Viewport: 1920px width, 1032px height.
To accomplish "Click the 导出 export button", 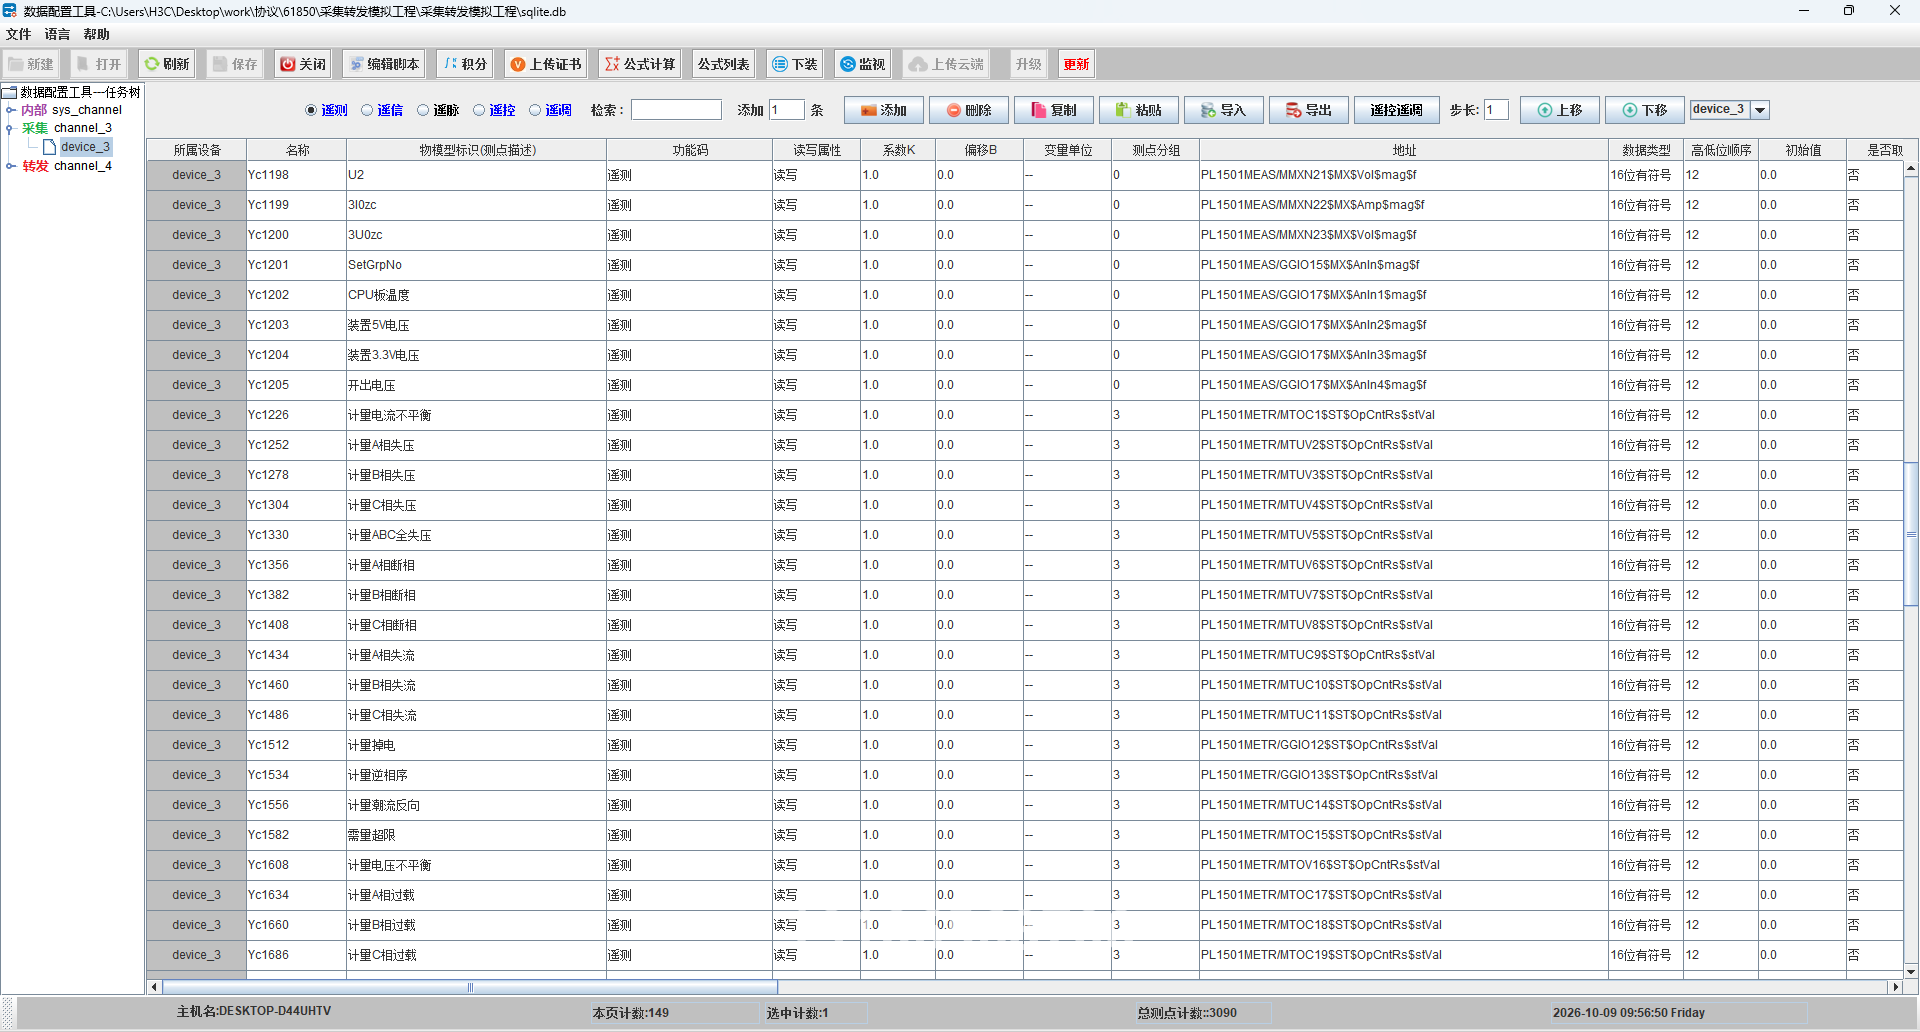I will point(1309,110).
